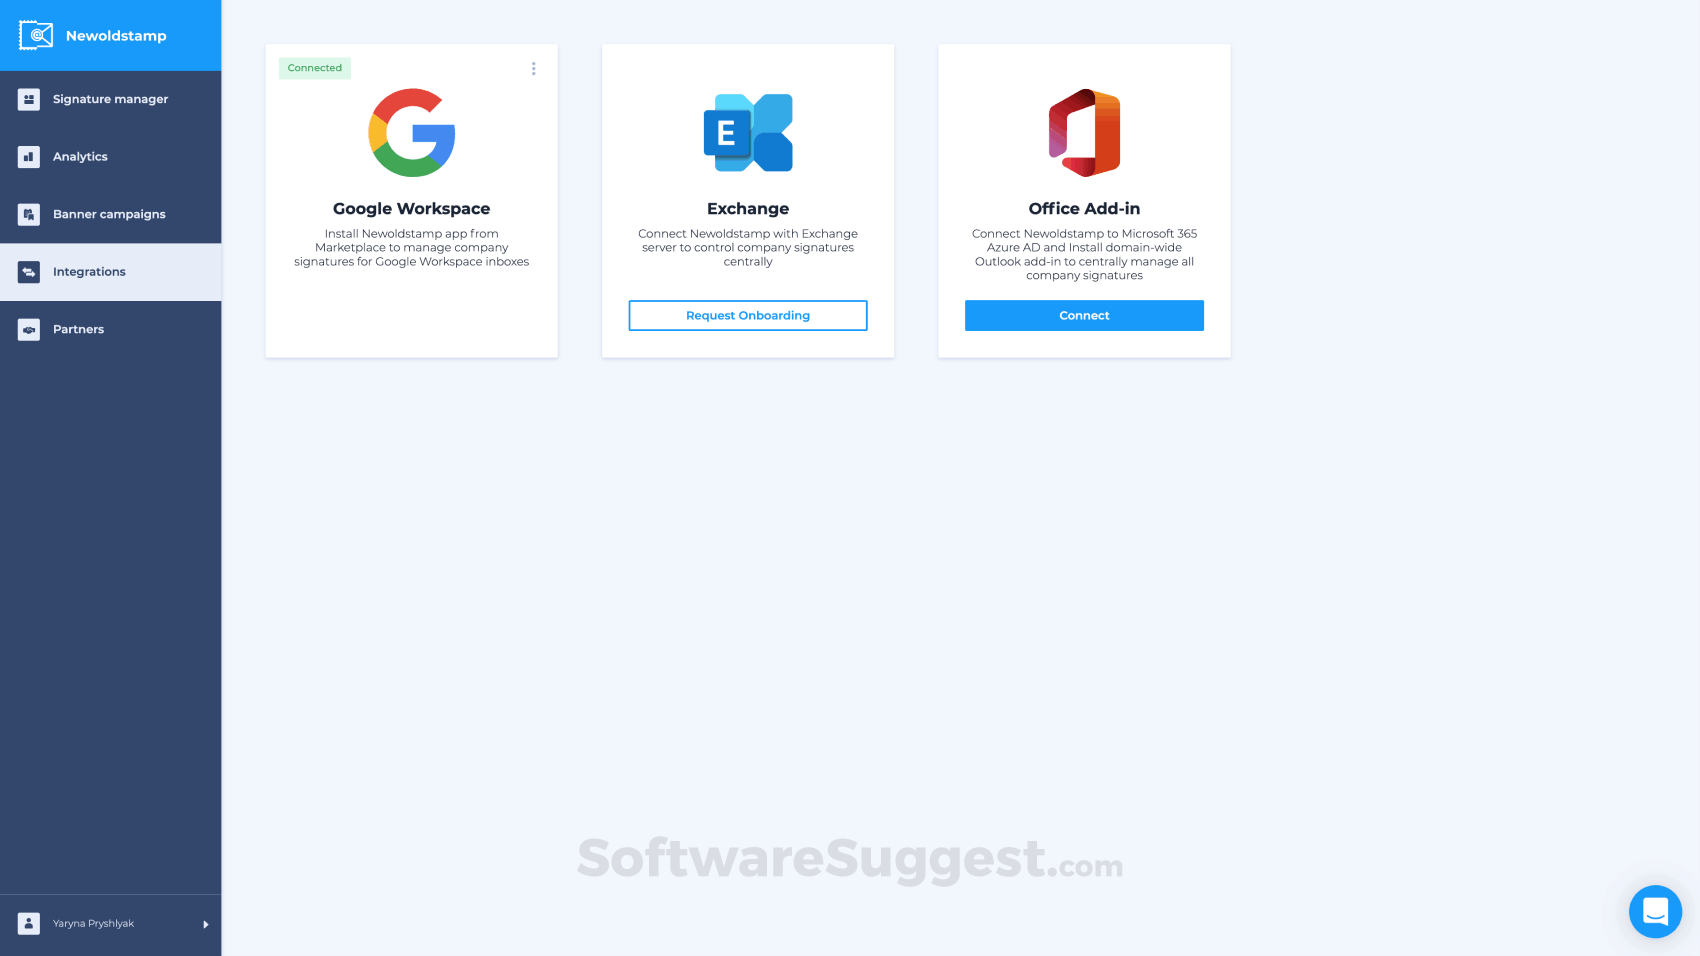The height and width of the screenshot is (956, 1700).
Task: Click the Office Add-in logo
Action: click(x=1084, y=133)
